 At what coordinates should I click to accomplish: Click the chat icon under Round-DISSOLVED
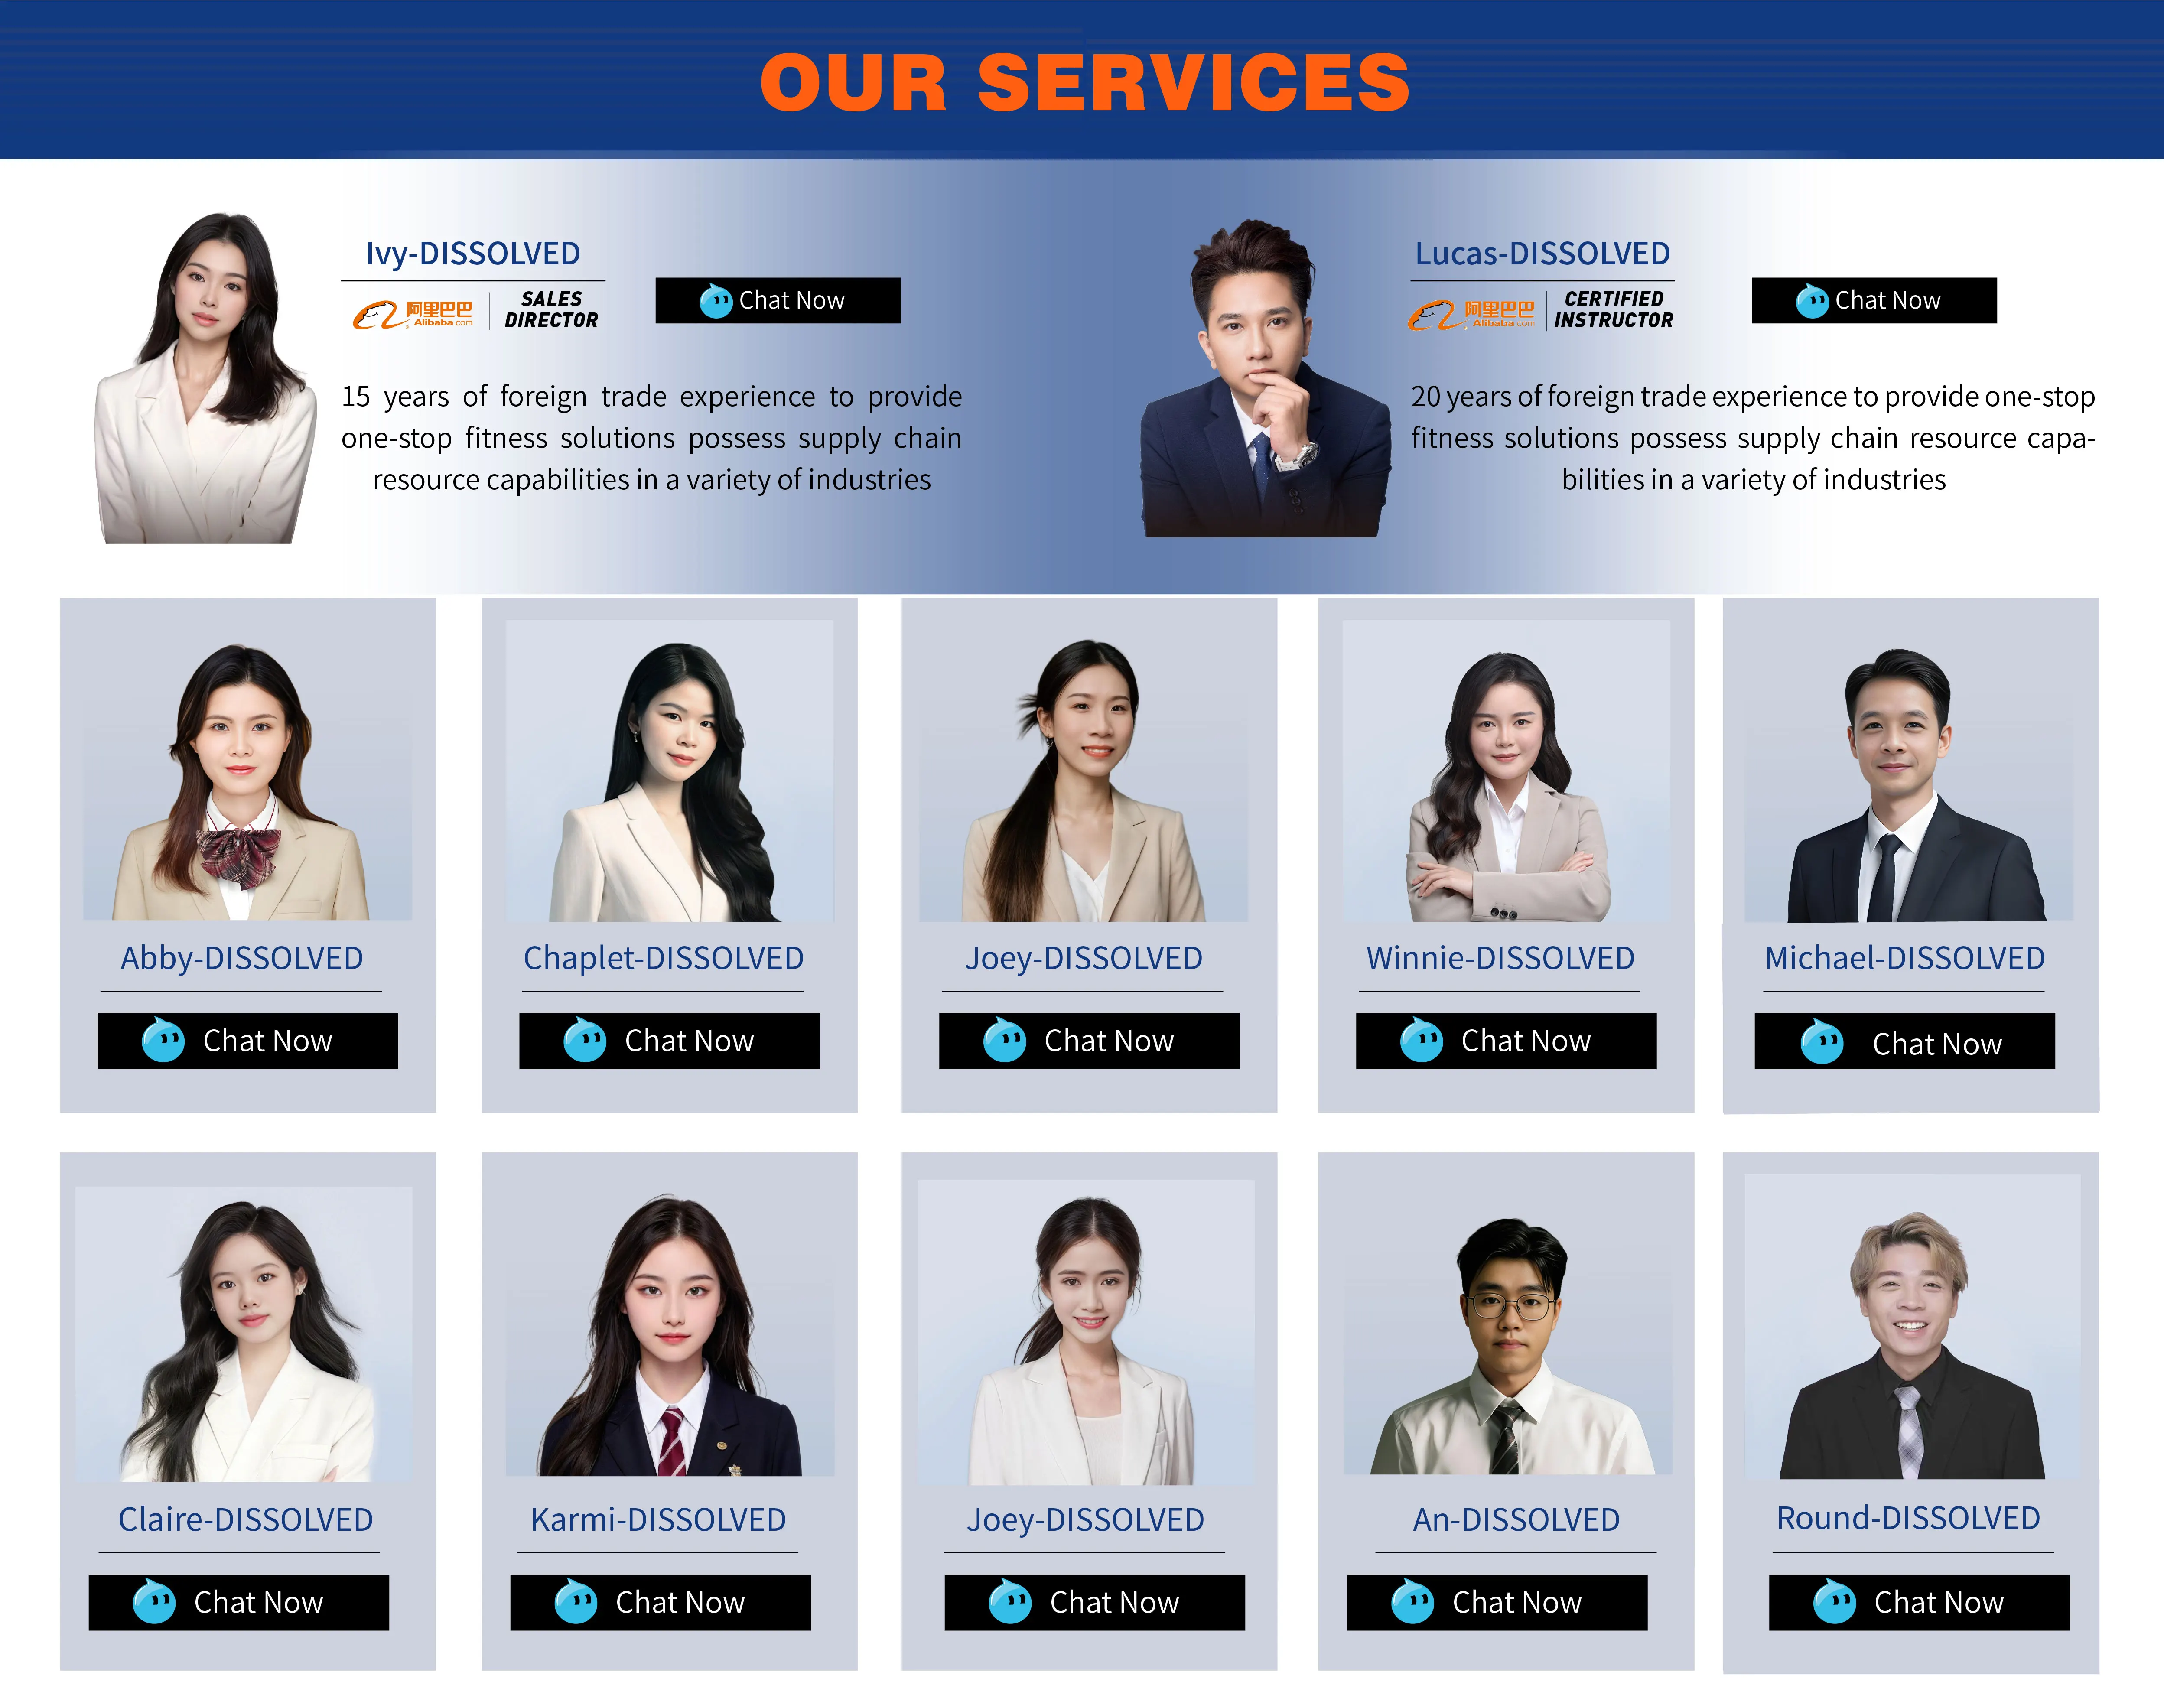[1834, 1601]
